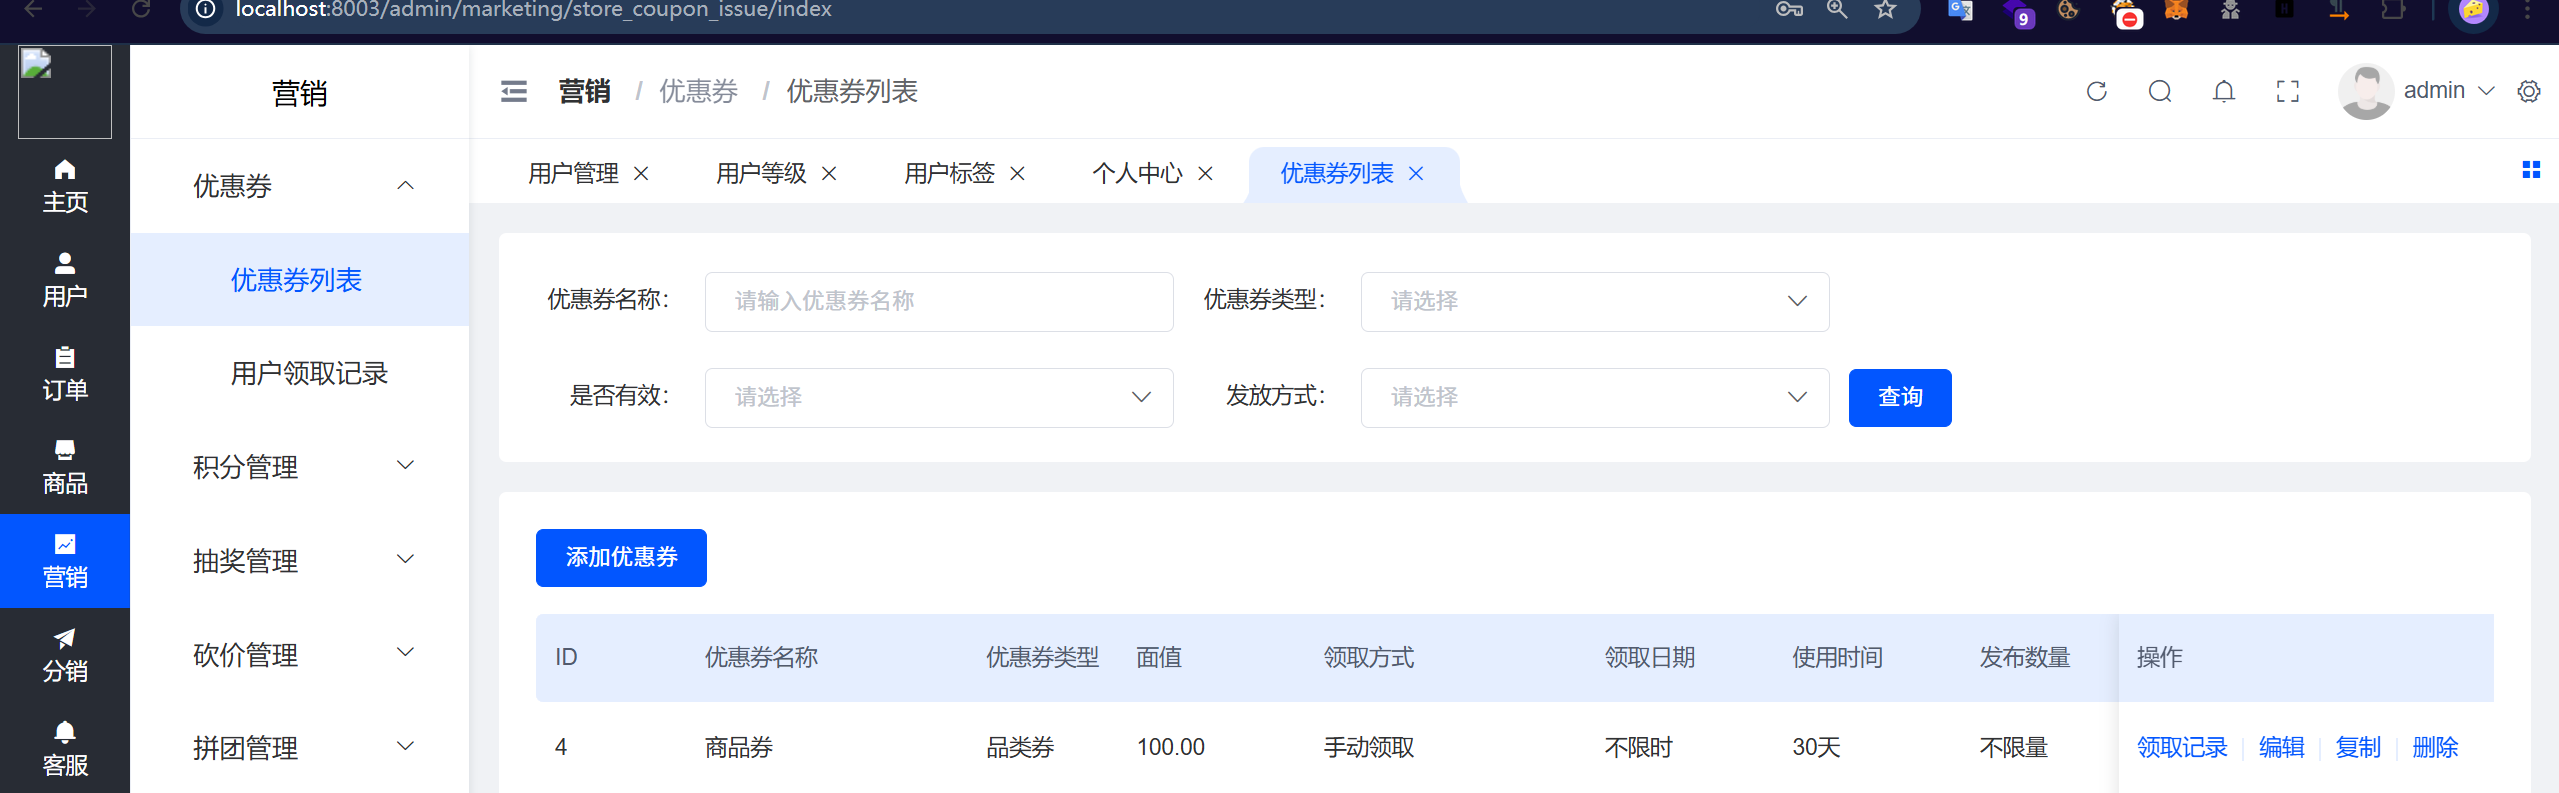Screen dimensions: 2559x793
Task: Close the 用户管理 tab
Action: [641, 174]
